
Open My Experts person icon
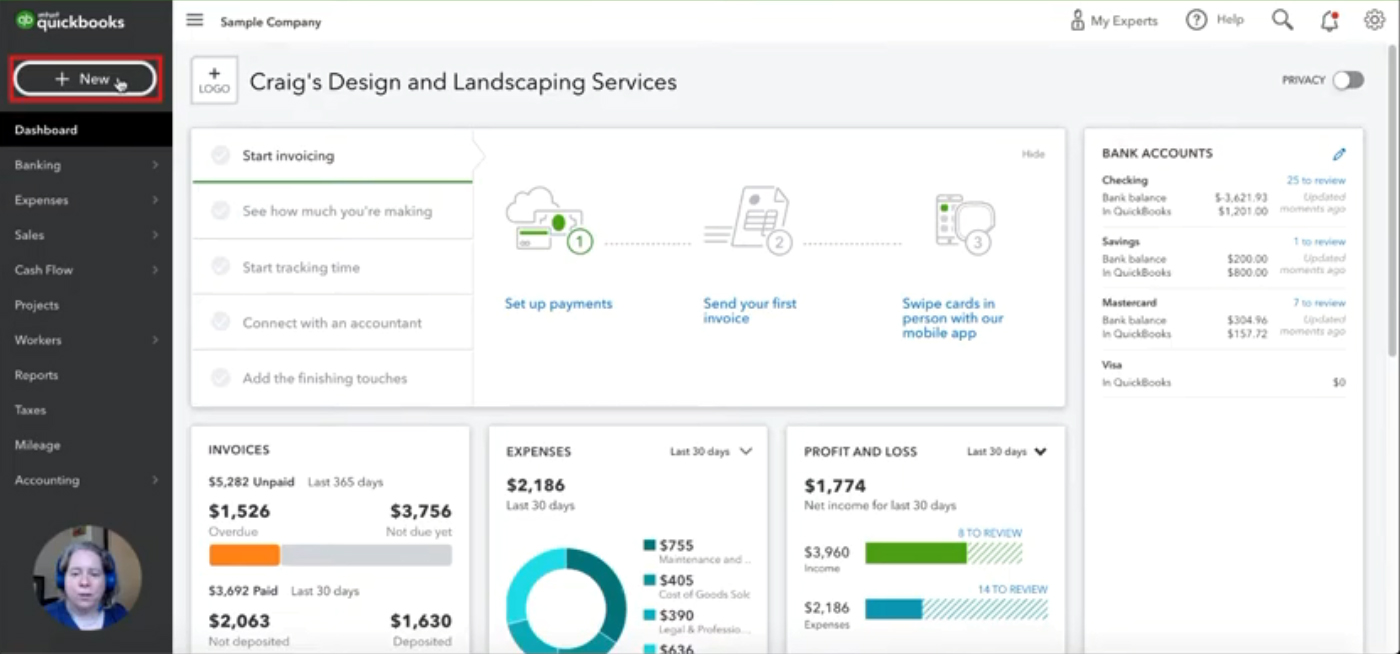click(x=1077, y=20)
